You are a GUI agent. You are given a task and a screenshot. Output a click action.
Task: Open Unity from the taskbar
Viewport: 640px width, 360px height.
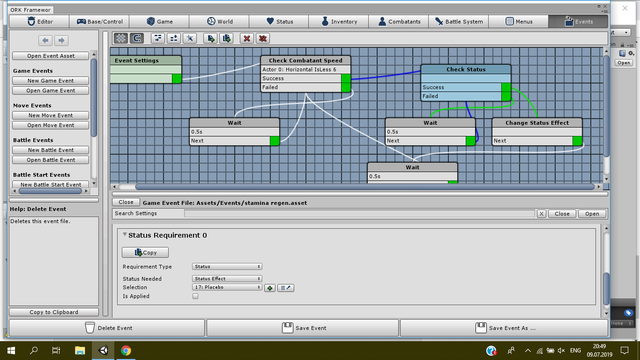(103, 350)
